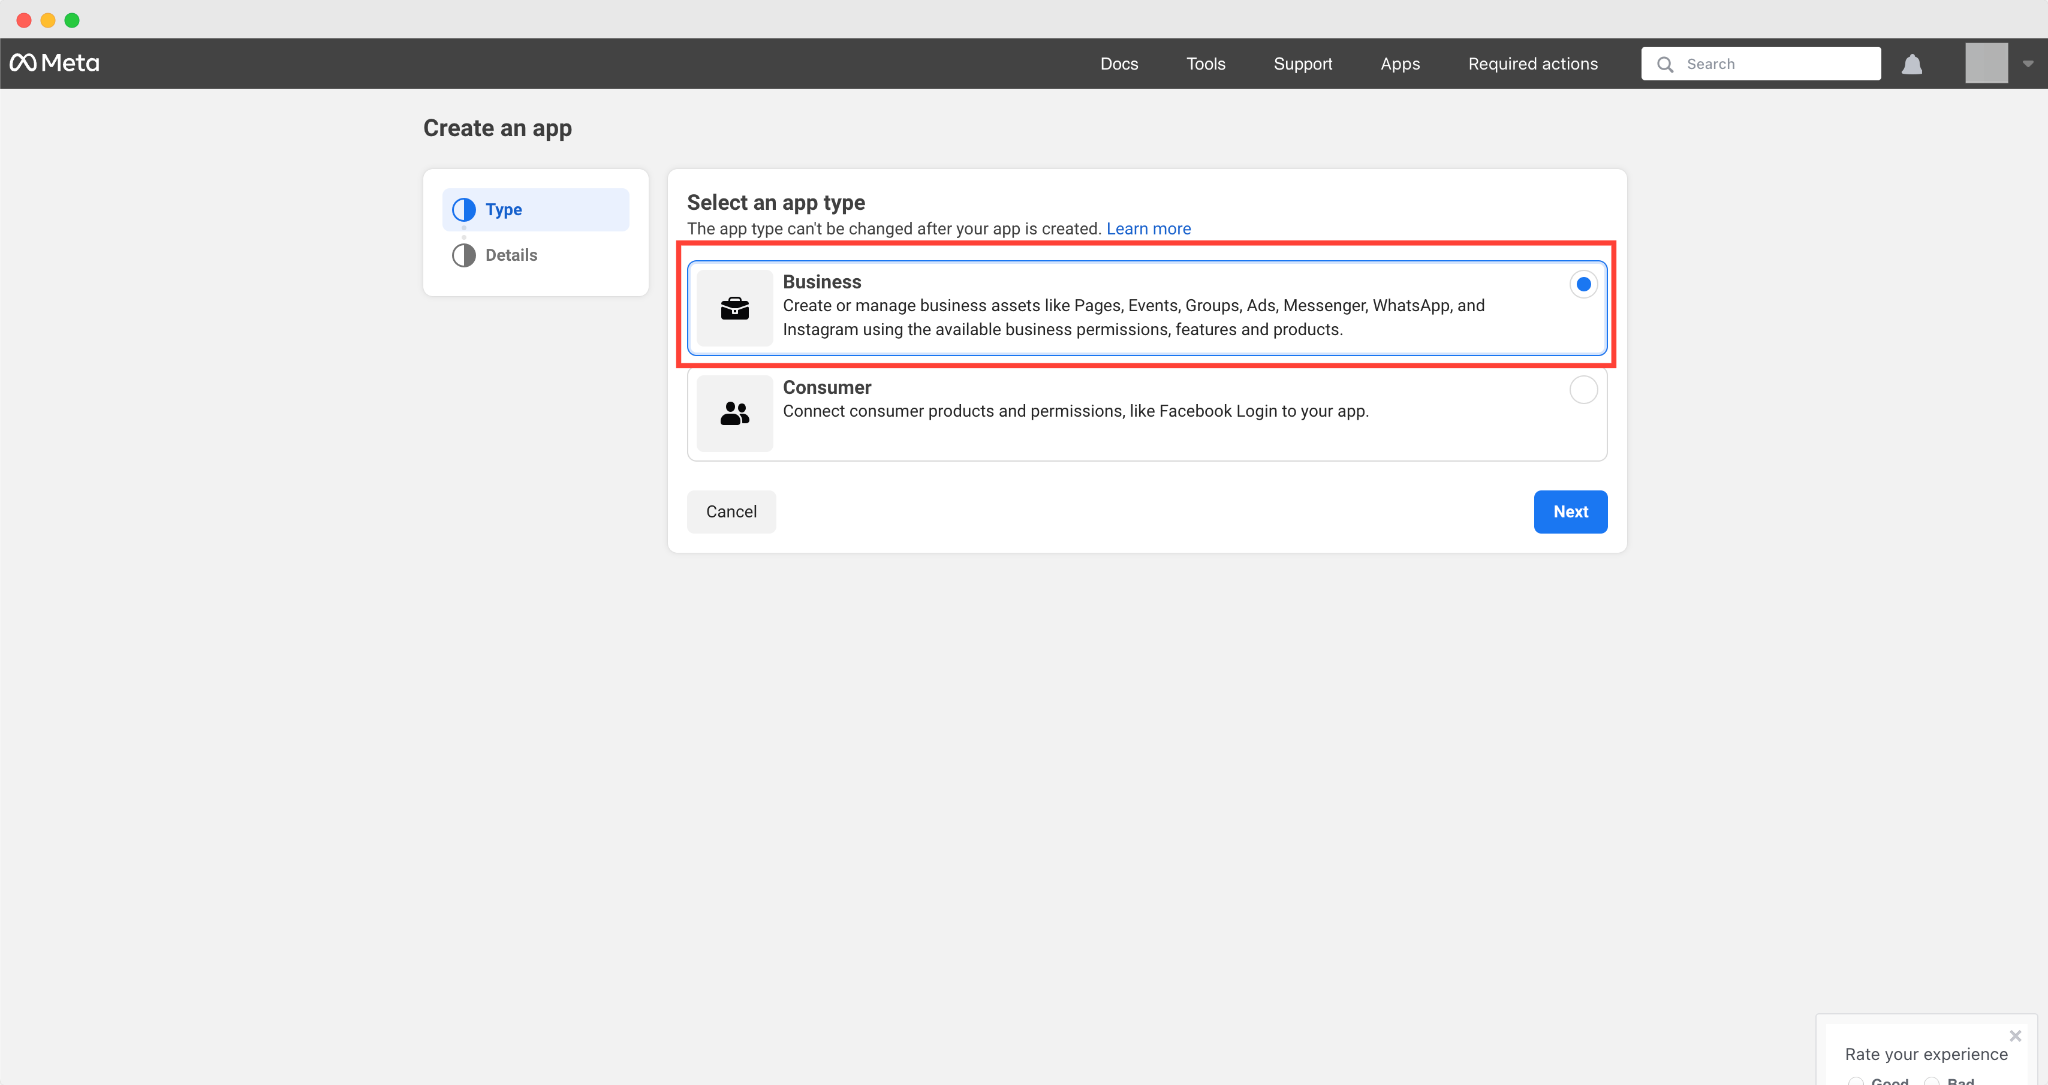Image resolution: width=2048 pixels, height=1085 pixels.
Task: Expand the account dropdown arrow
Action: click(x=2028, y=64)
